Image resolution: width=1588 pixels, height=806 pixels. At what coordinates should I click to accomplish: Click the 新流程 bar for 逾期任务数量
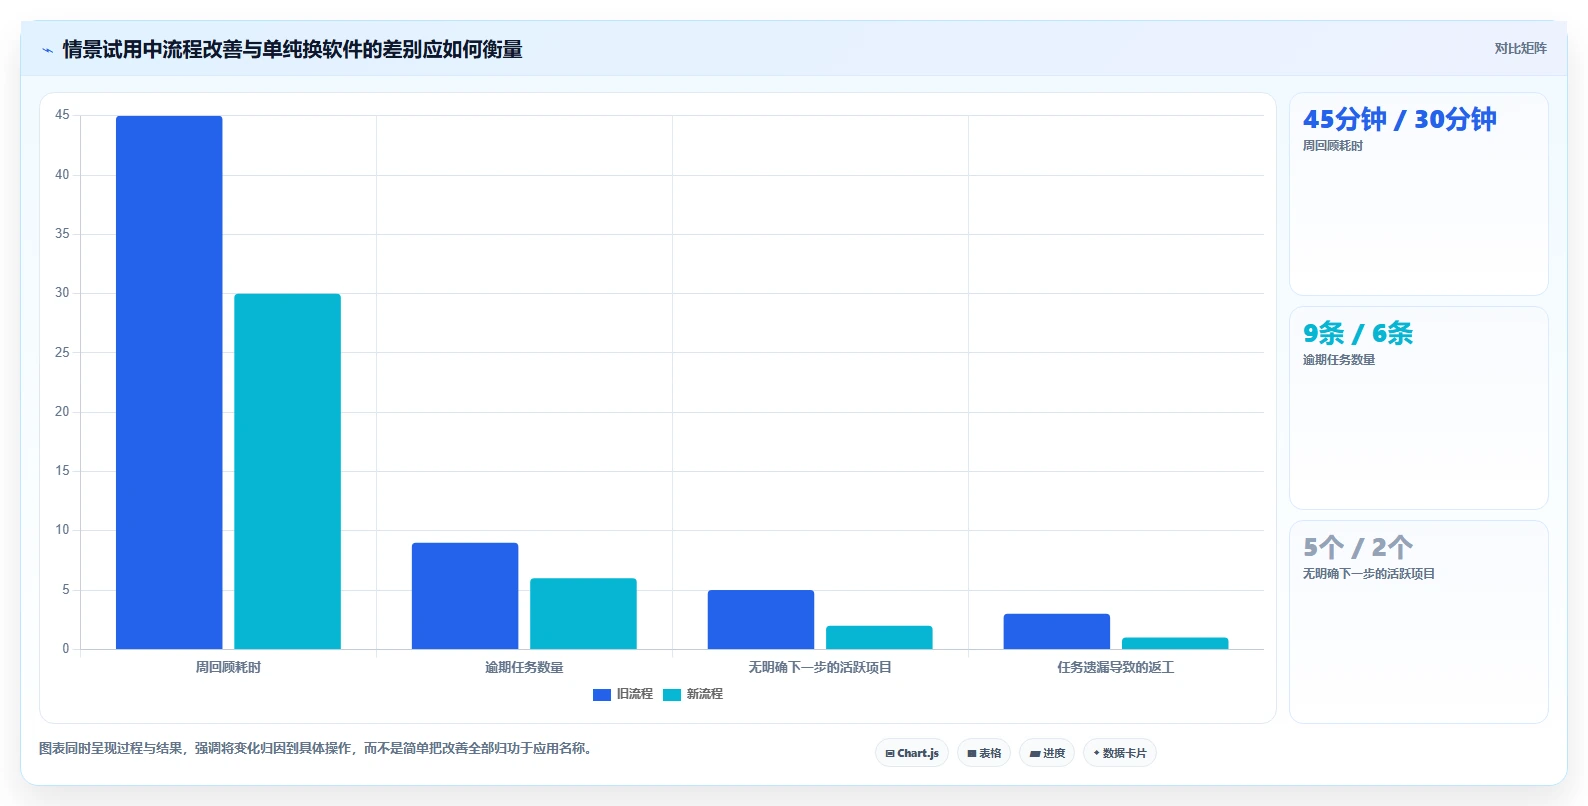[583, 613]
